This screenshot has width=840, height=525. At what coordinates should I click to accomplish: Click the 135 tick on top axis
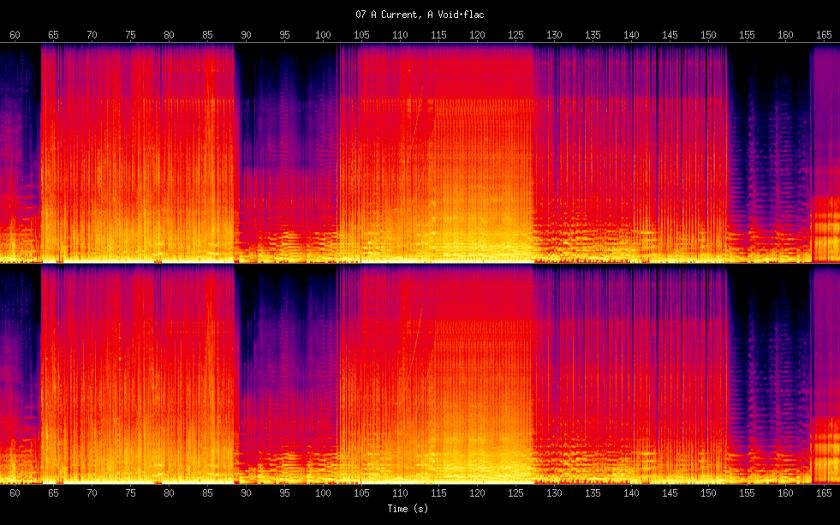tap(593, 35)
